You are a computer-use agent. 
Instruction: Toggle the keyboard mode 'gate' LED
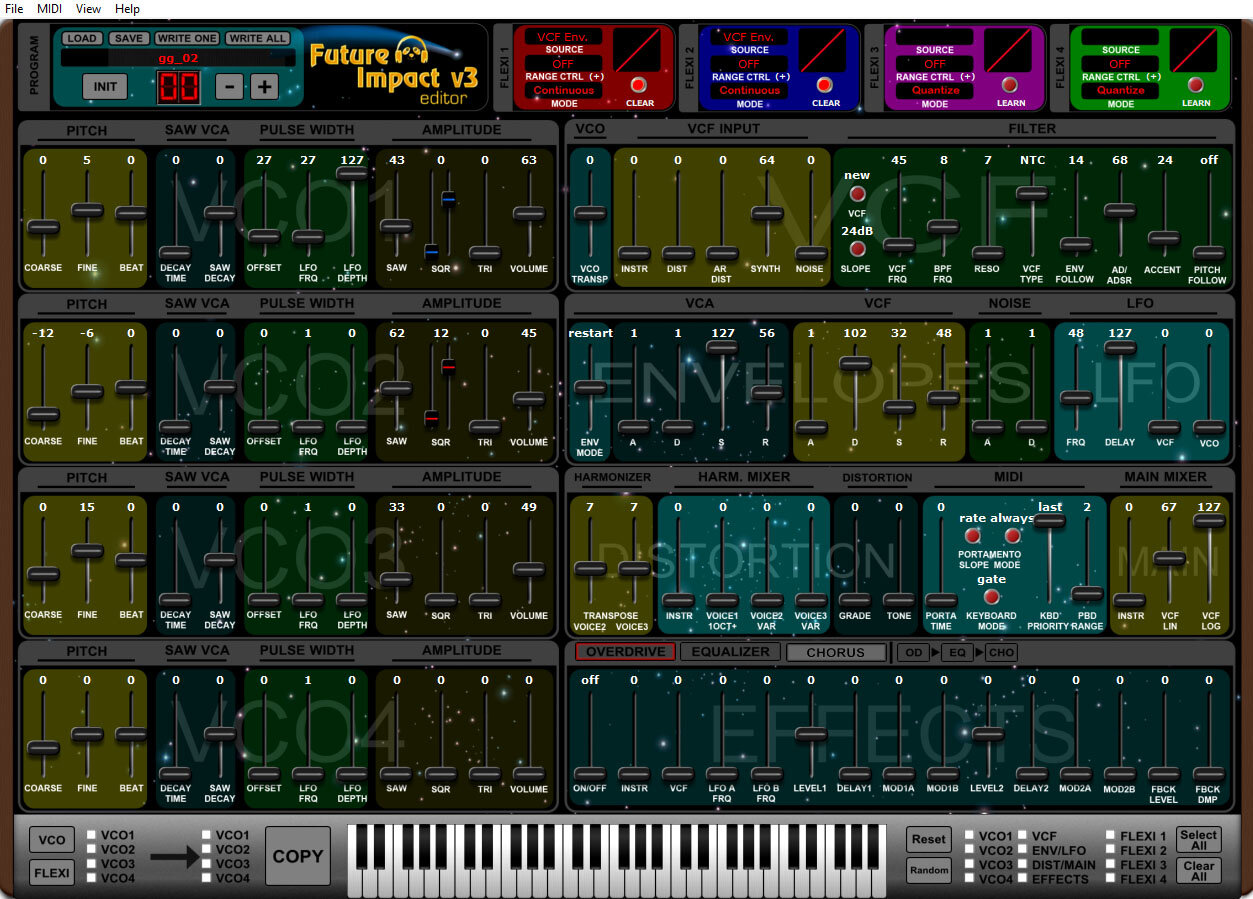click(x=991, y=597)
